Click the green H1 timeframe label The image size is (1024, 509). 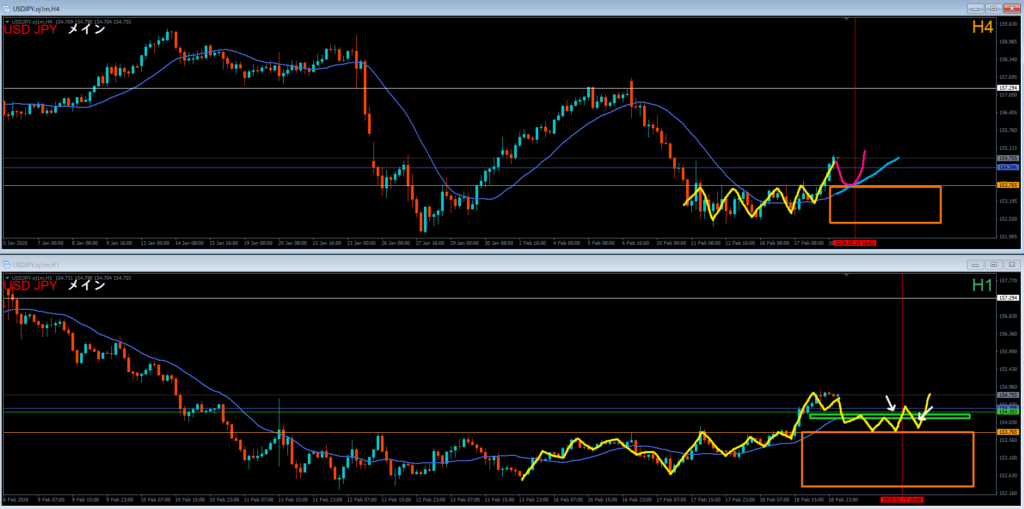coord(984,285)
